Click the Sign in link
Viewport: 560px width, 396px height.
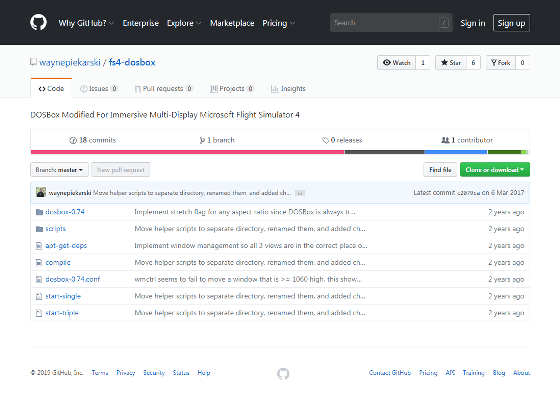(472, 23)
